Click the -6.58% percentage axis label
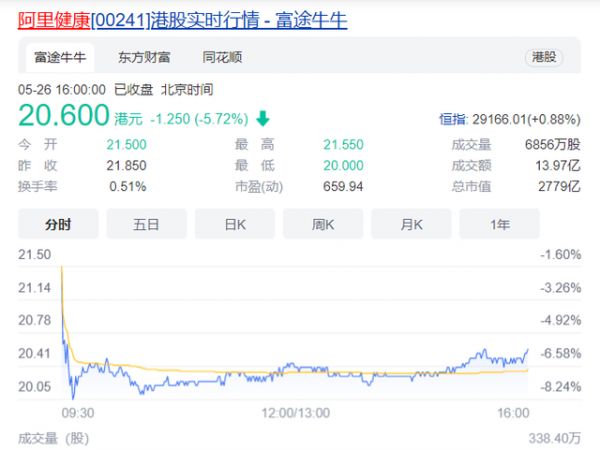600x450 pixels. [x=561, y=354]
